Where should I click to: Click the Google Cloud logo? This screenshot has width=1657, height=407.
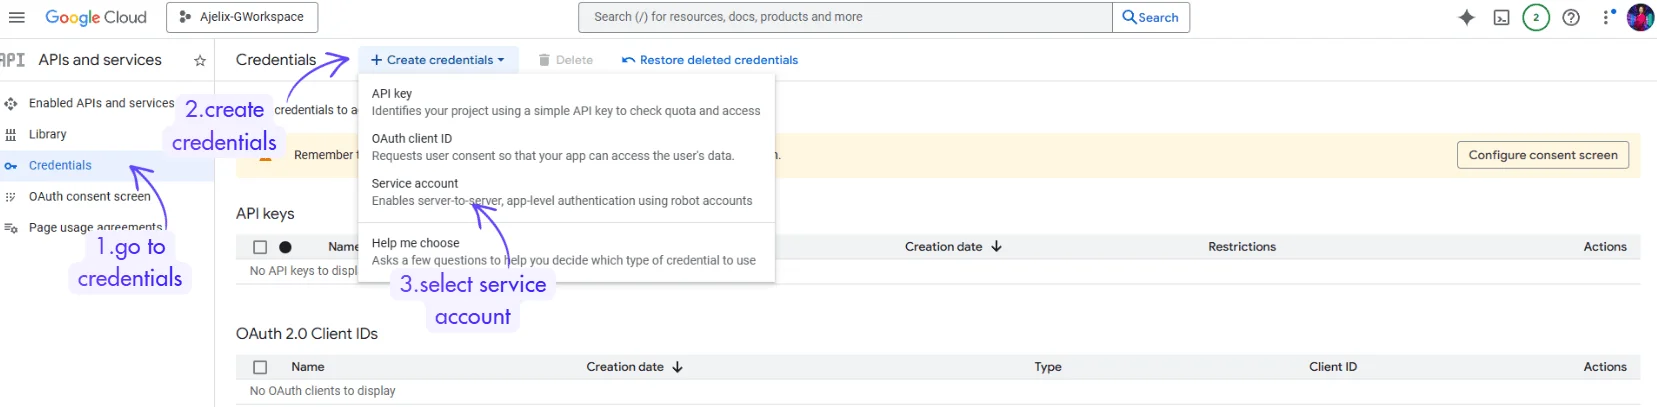[x=96, y=17]
